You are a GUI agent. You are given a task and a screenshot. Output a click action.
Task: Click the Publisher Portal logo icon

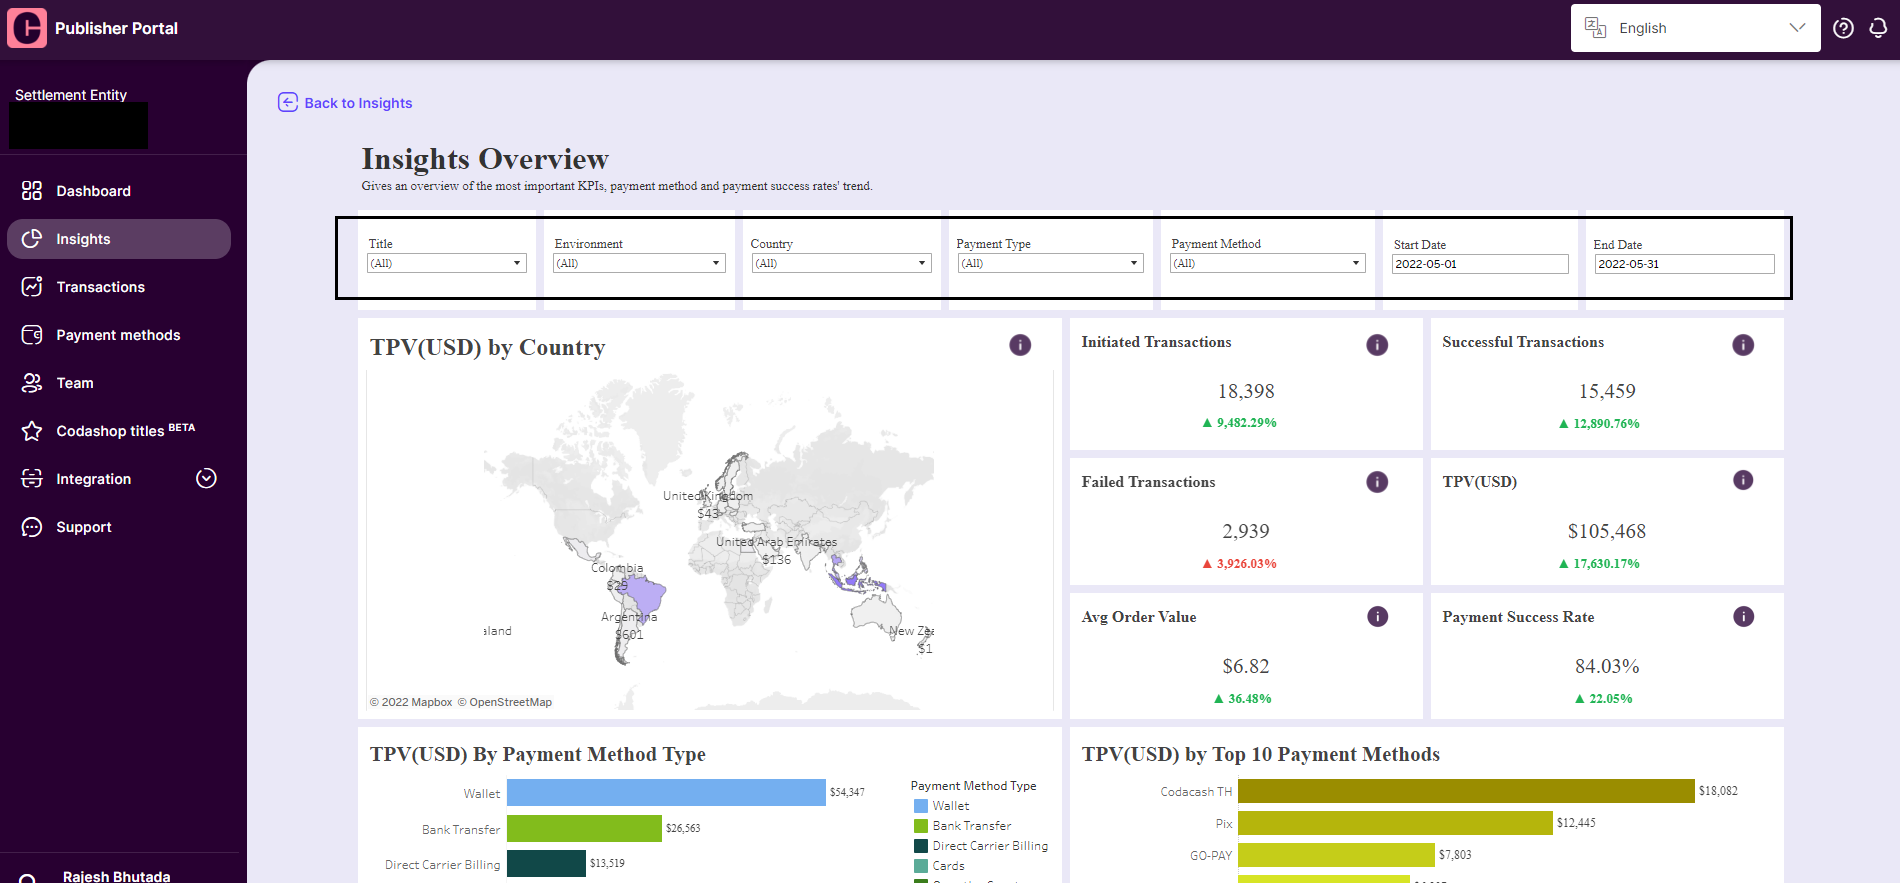pyautogui.click(x=27, y=28)
